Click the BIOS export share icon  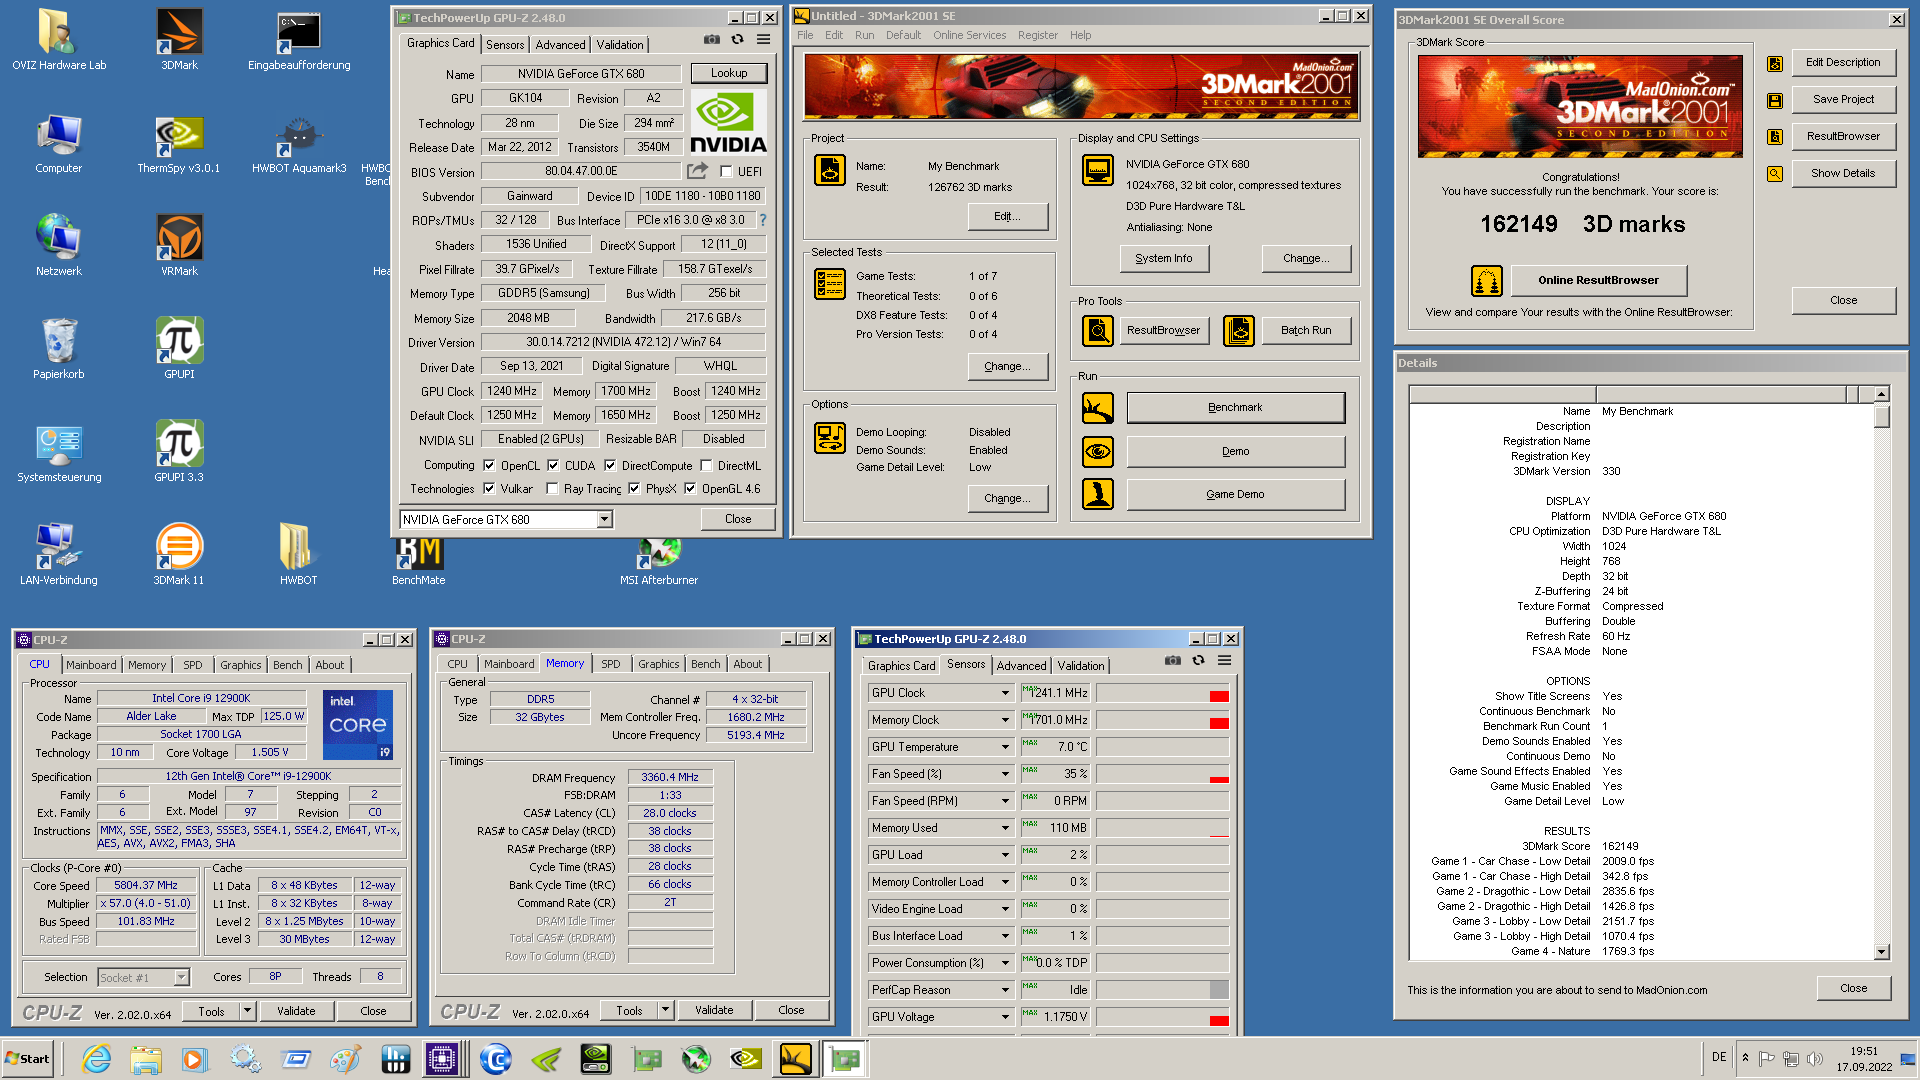click(x=697, y=171)
